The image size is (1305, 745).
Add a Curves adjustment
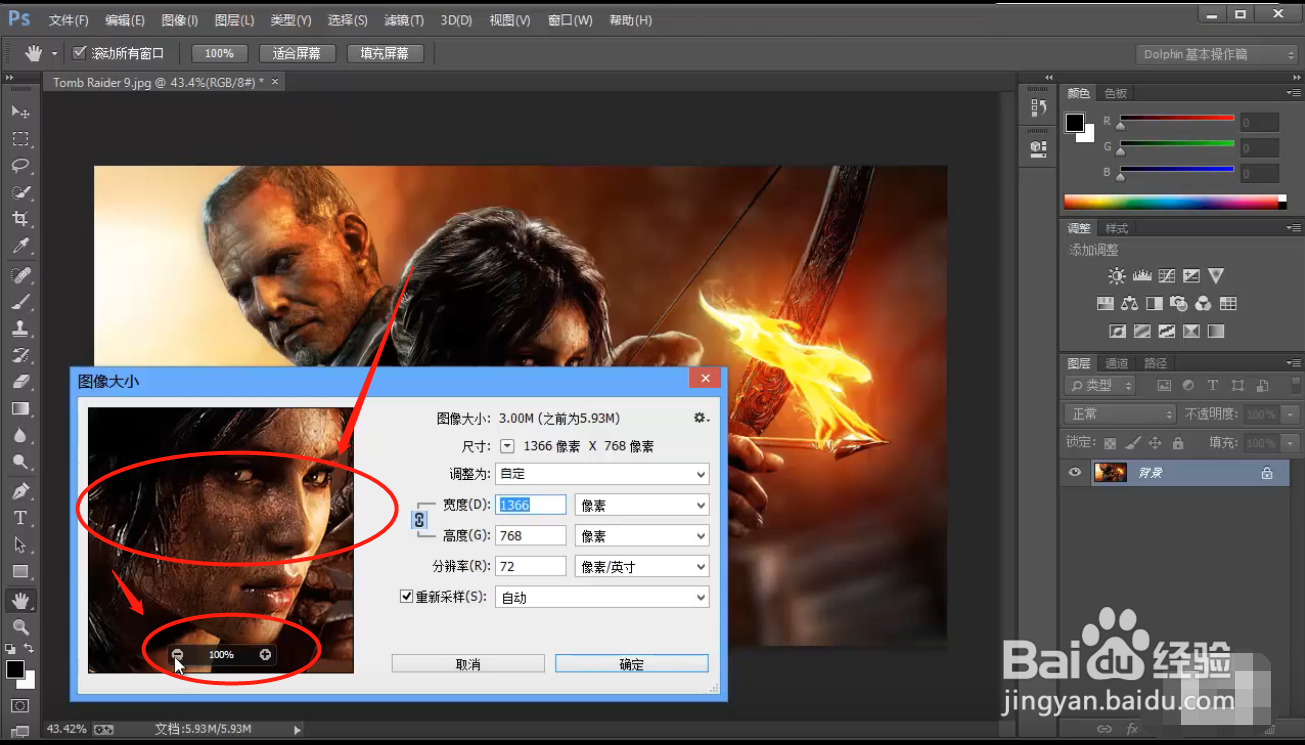(1166, 276)
